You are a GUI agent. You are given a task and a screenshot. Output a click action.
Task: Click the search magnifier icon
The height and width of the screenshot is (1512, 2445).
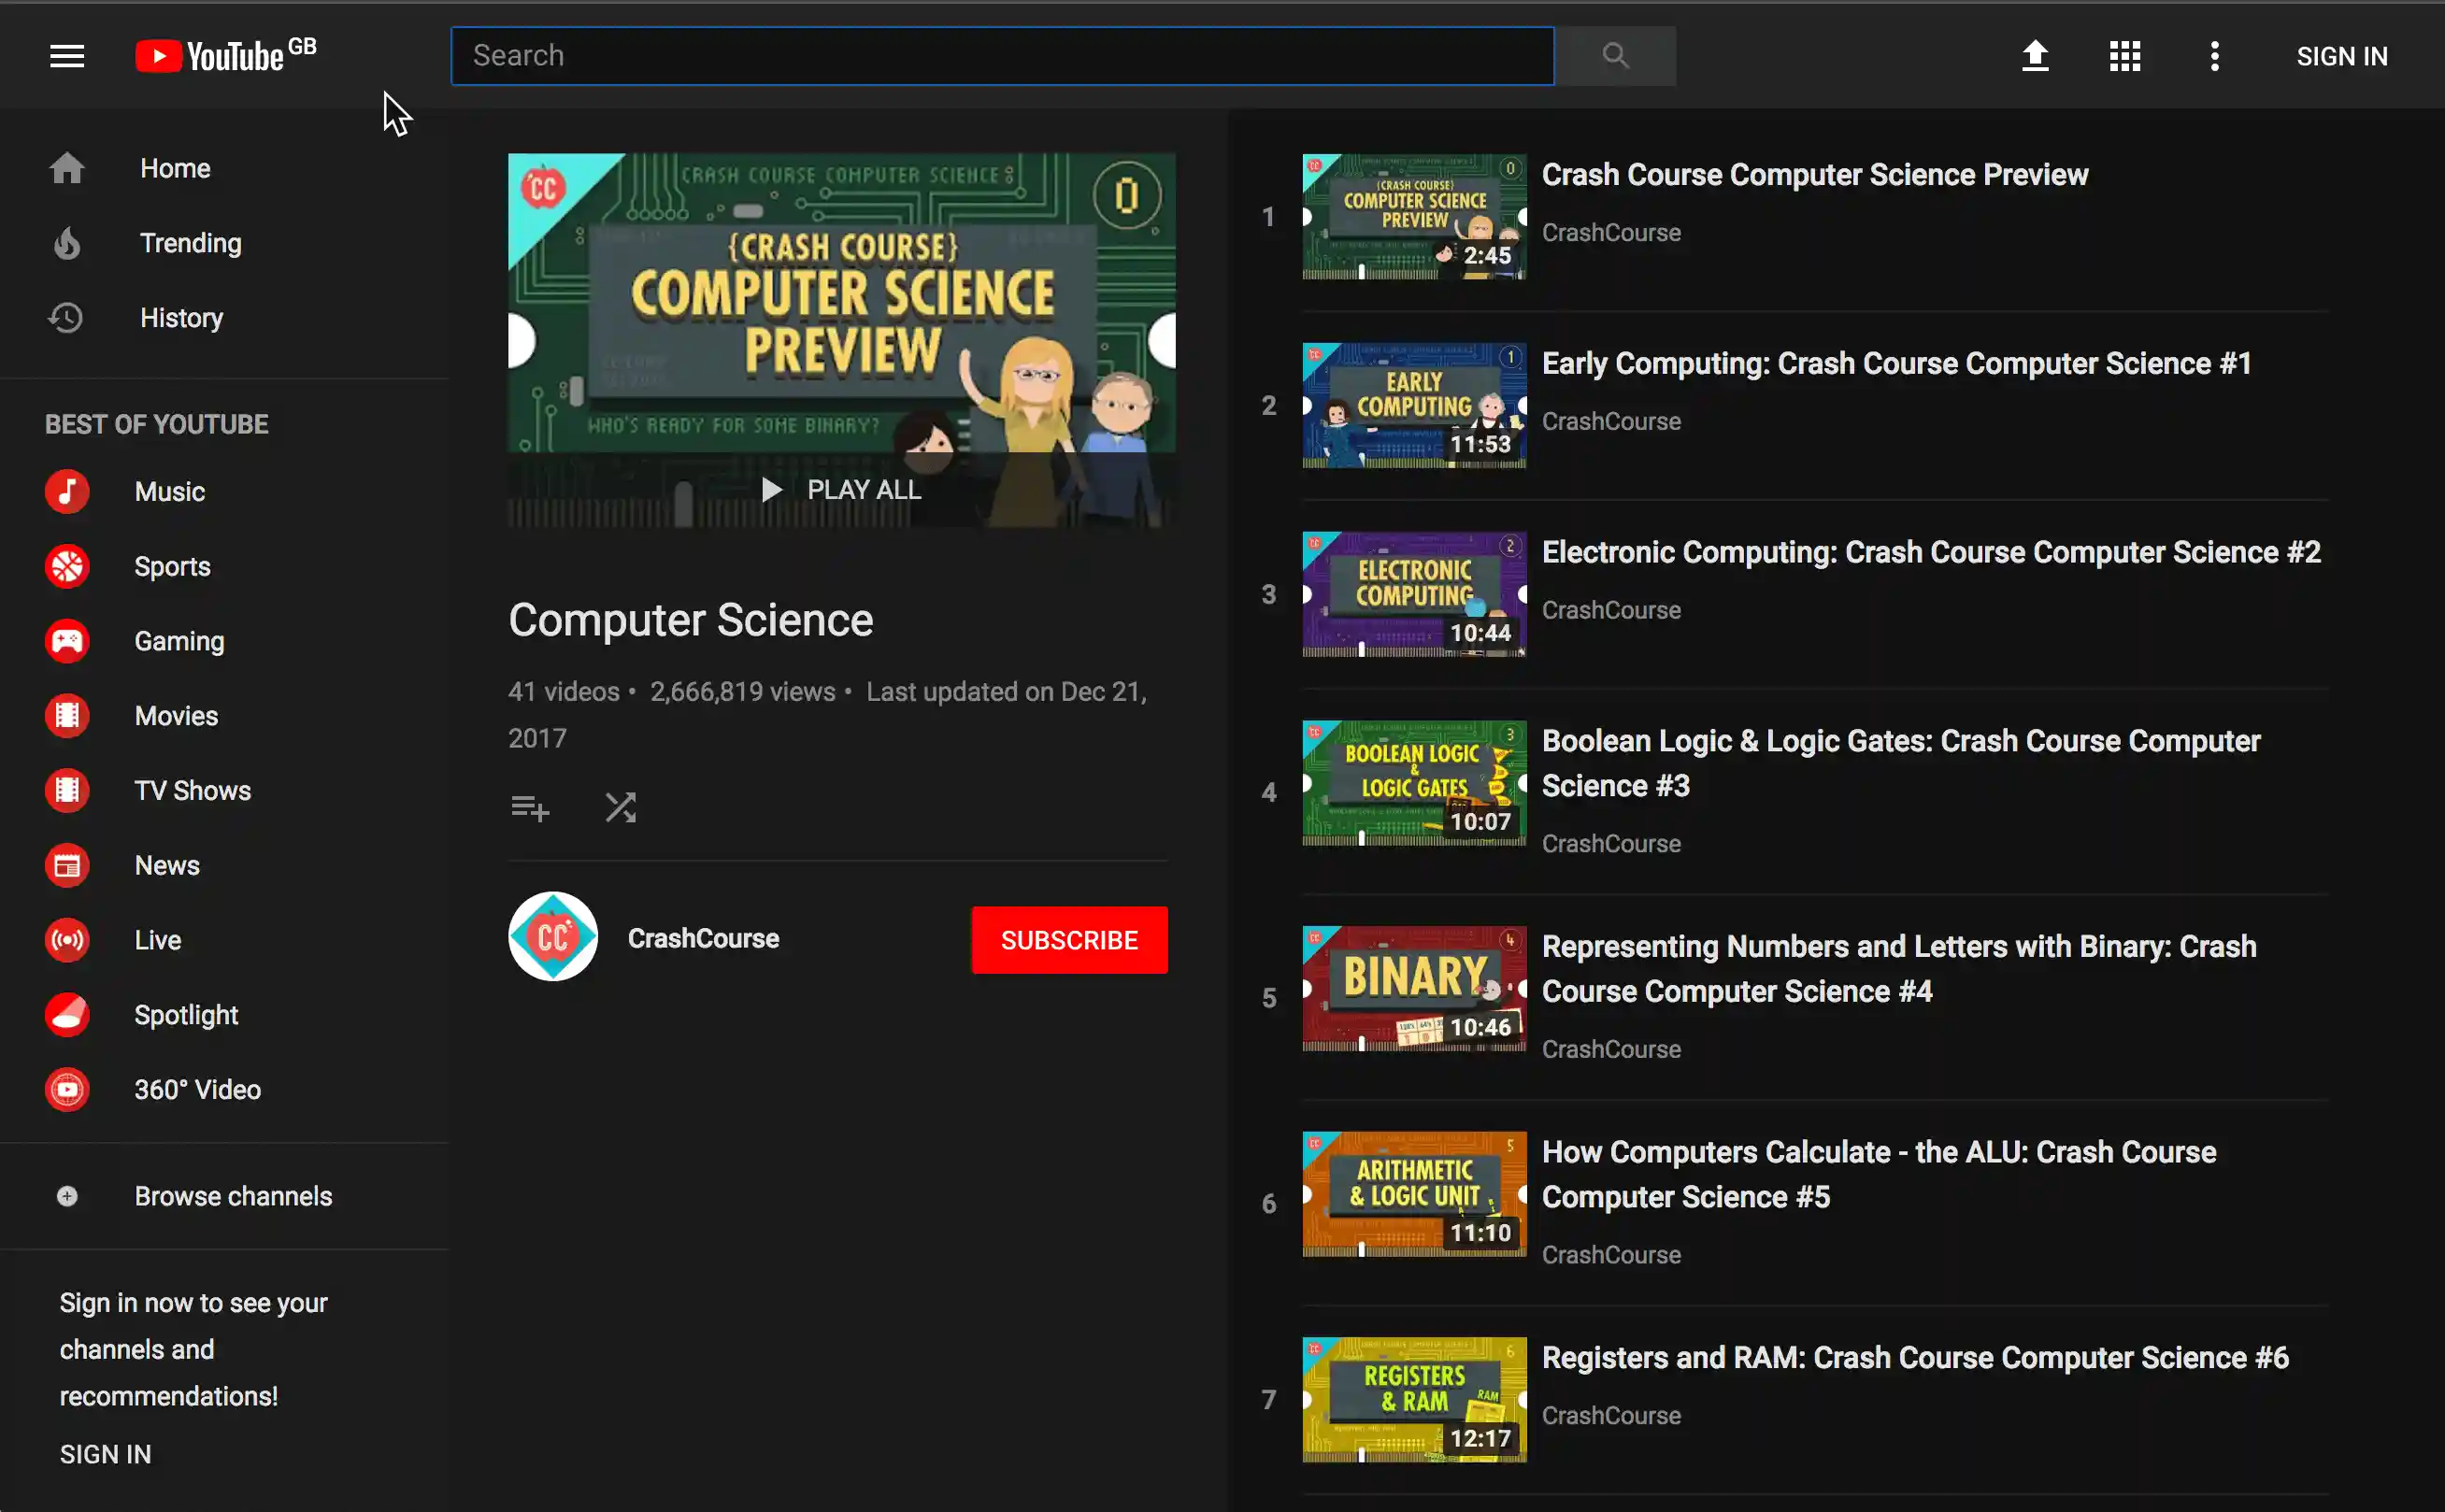[x=1615, y=56]
